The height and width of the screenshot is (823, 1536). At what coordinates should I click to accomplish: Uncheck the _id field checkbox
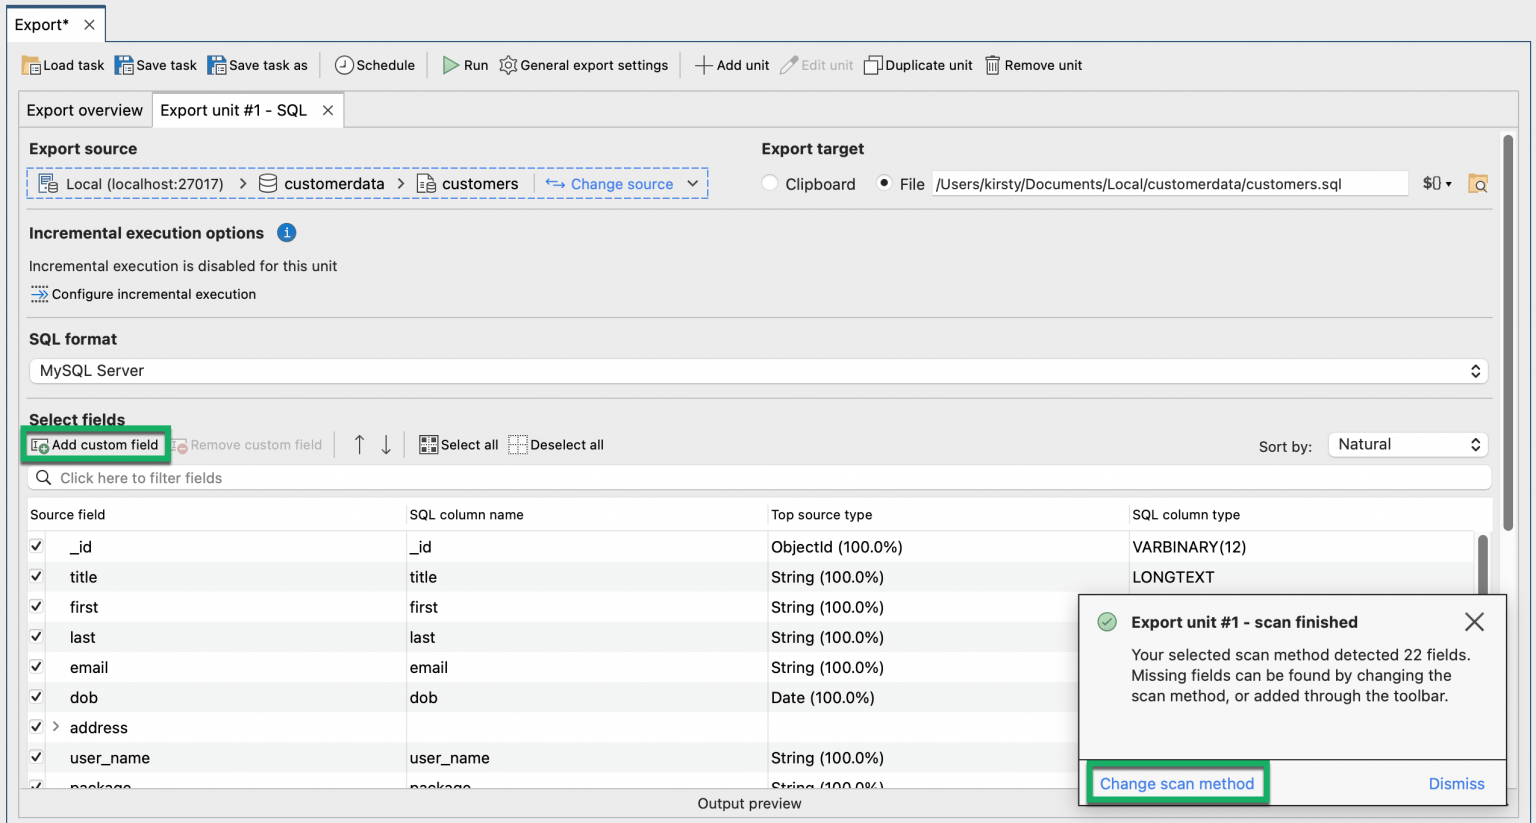[x=37, y=547]
